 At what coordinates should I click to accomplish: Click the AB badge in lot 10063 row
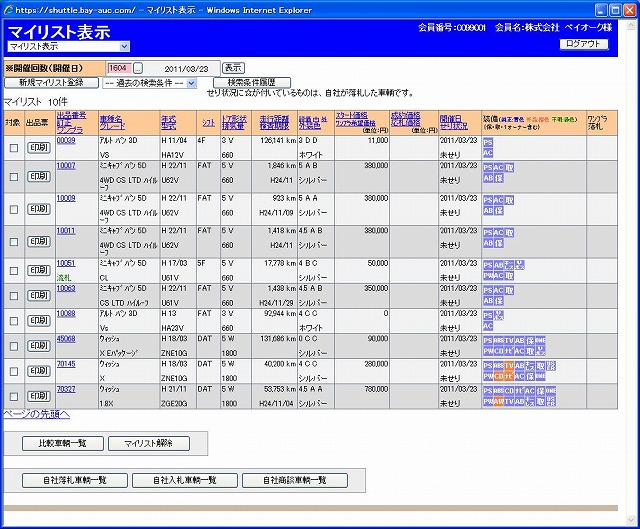point(488,301)
